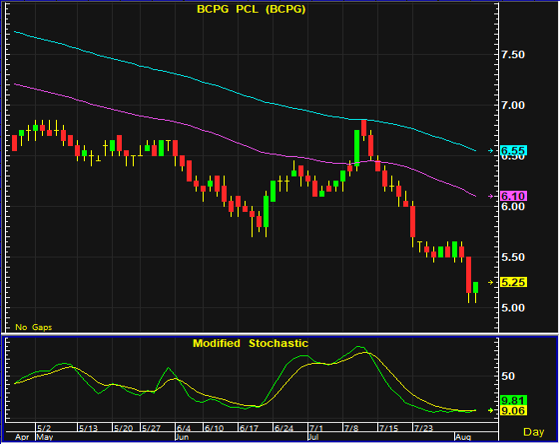This screenshot has height=444, width=560.
Task: Click the tall green candlestick near 7/8
Action: 356,148
